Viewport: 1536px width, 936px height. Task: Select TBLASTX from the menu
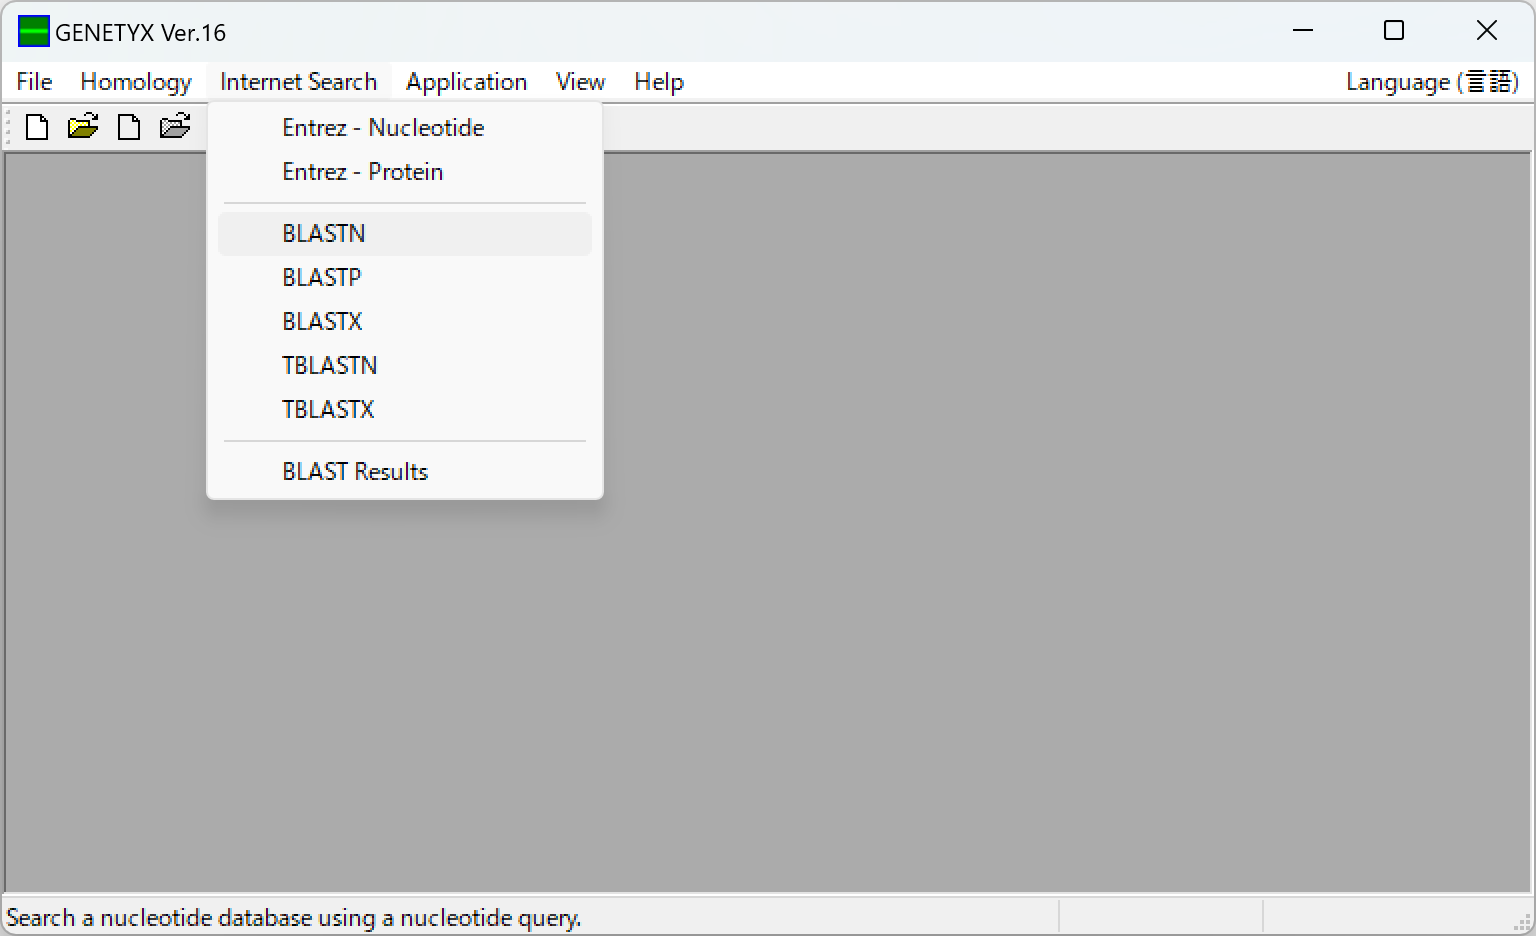pyautogui.click(x=405, y=410)
